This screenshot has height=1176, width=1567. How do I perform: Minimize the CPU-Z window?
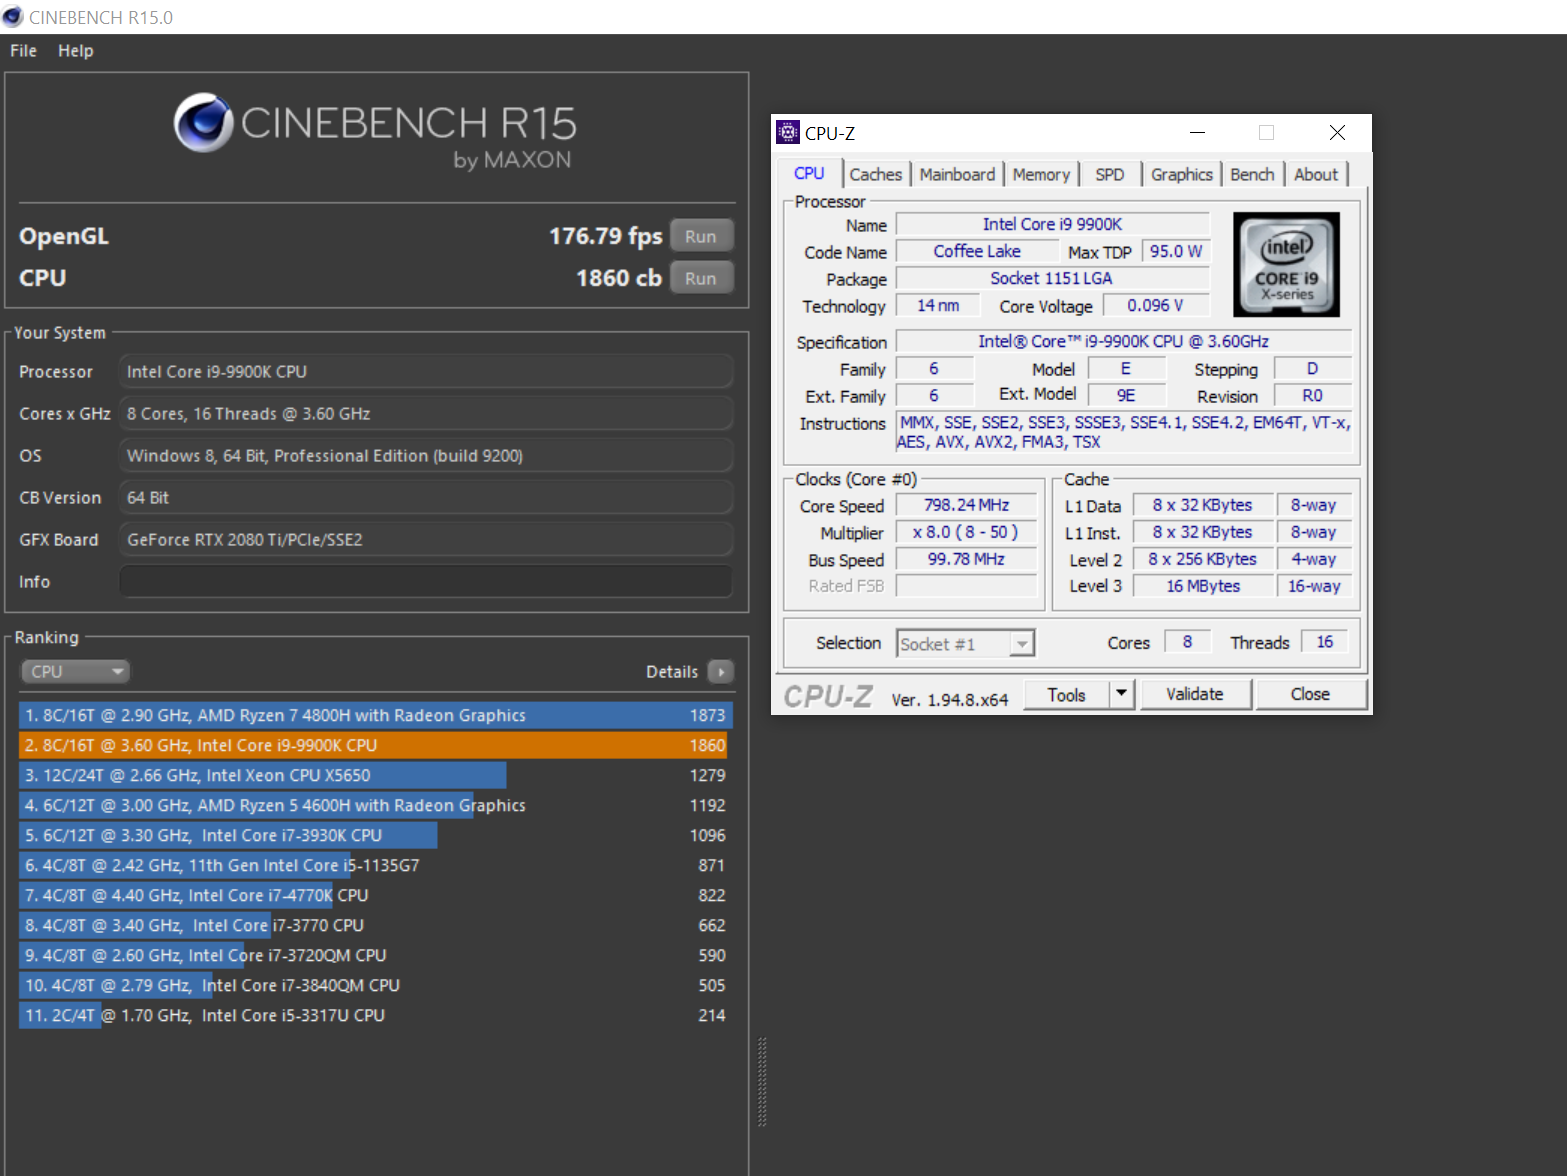click(x=1197, y=132)
